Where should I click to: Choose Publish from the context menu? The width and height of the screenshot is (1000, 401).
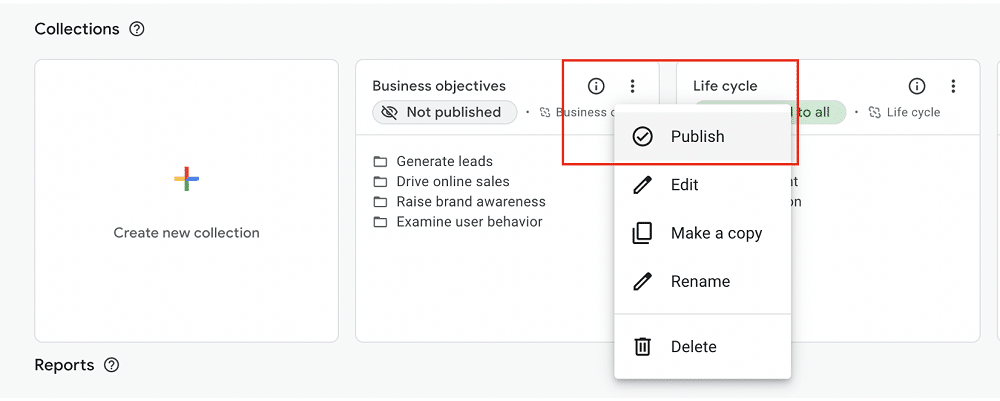click(x=702, y=136)
